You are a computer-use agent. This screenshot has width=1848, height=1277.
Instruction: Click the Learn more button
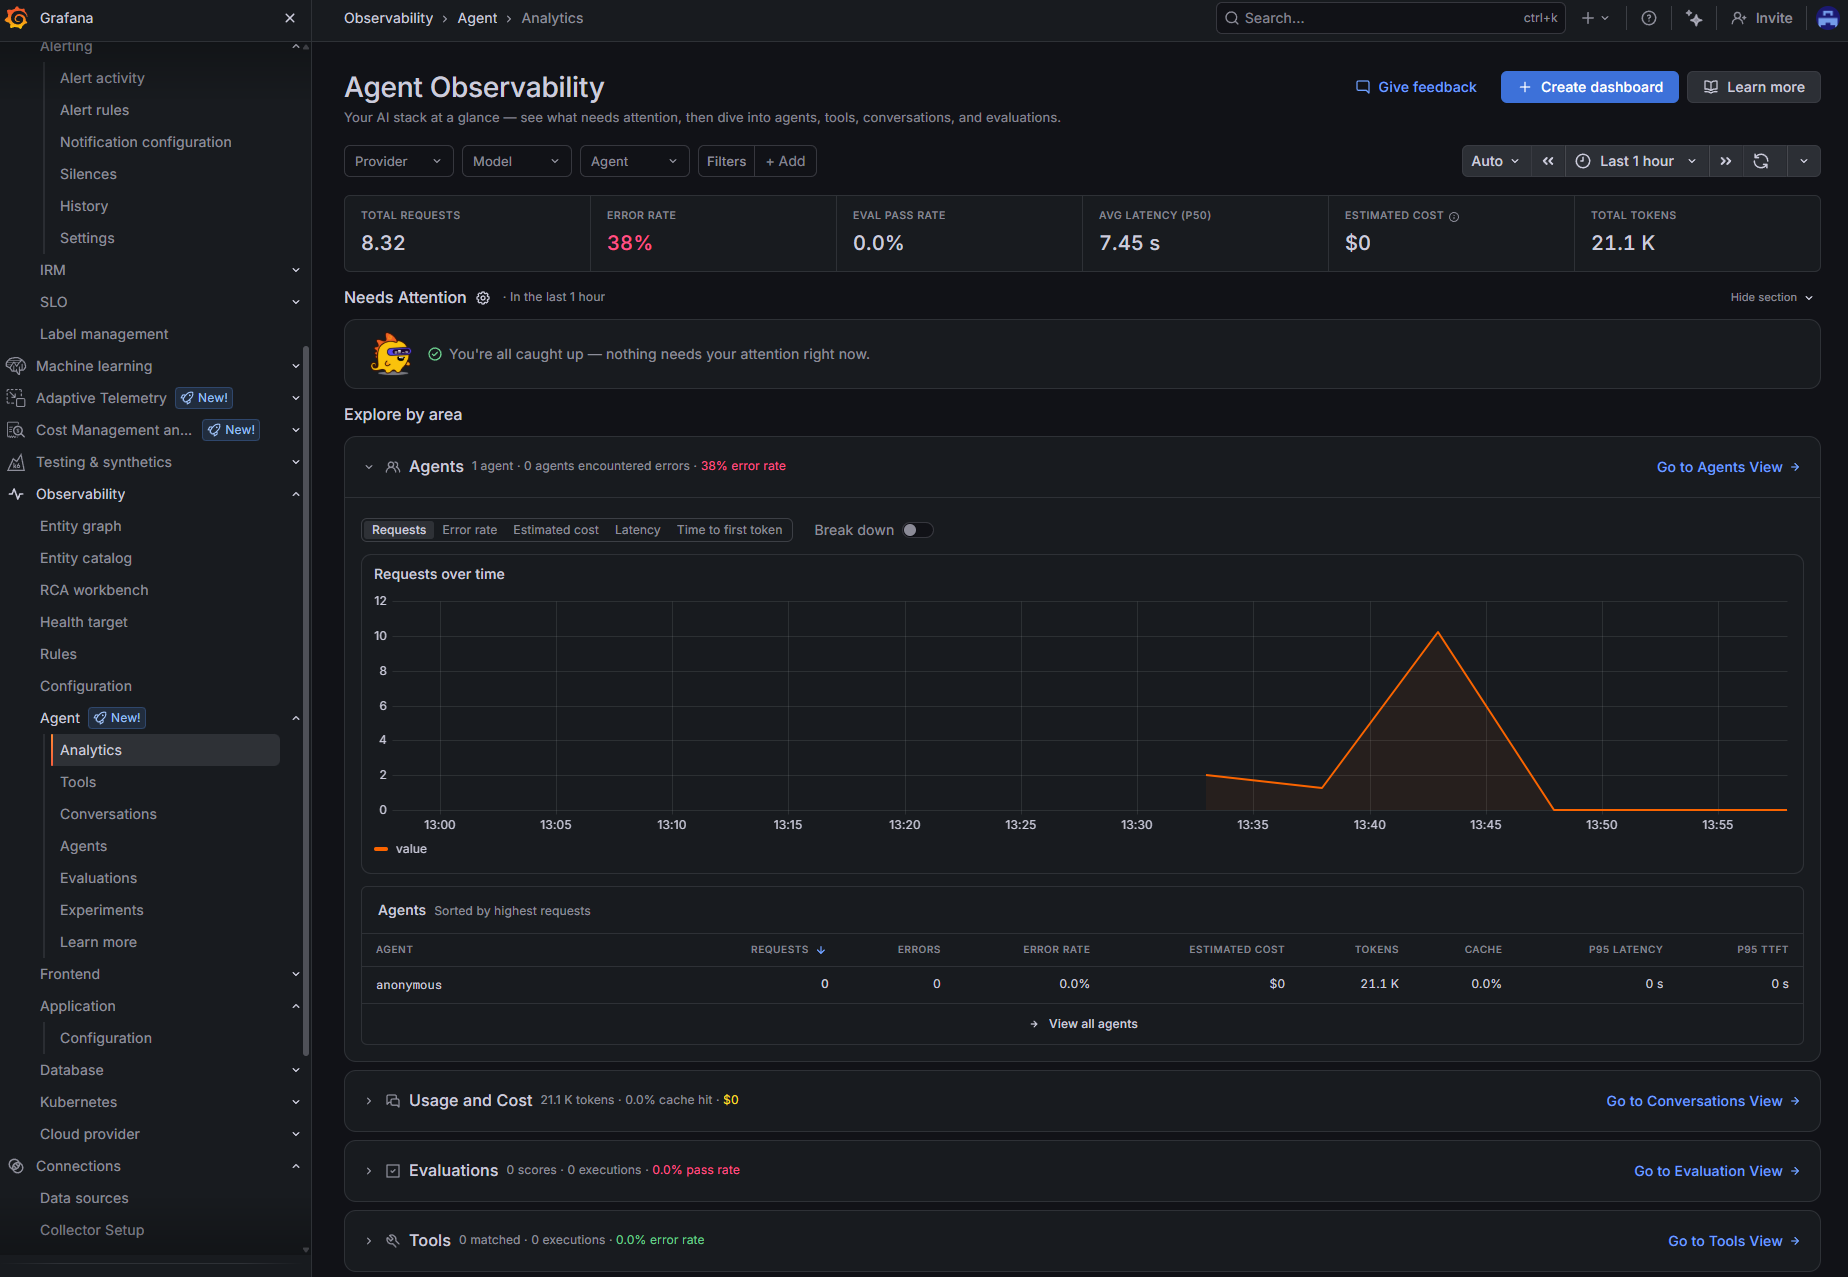click(1754, 87)
